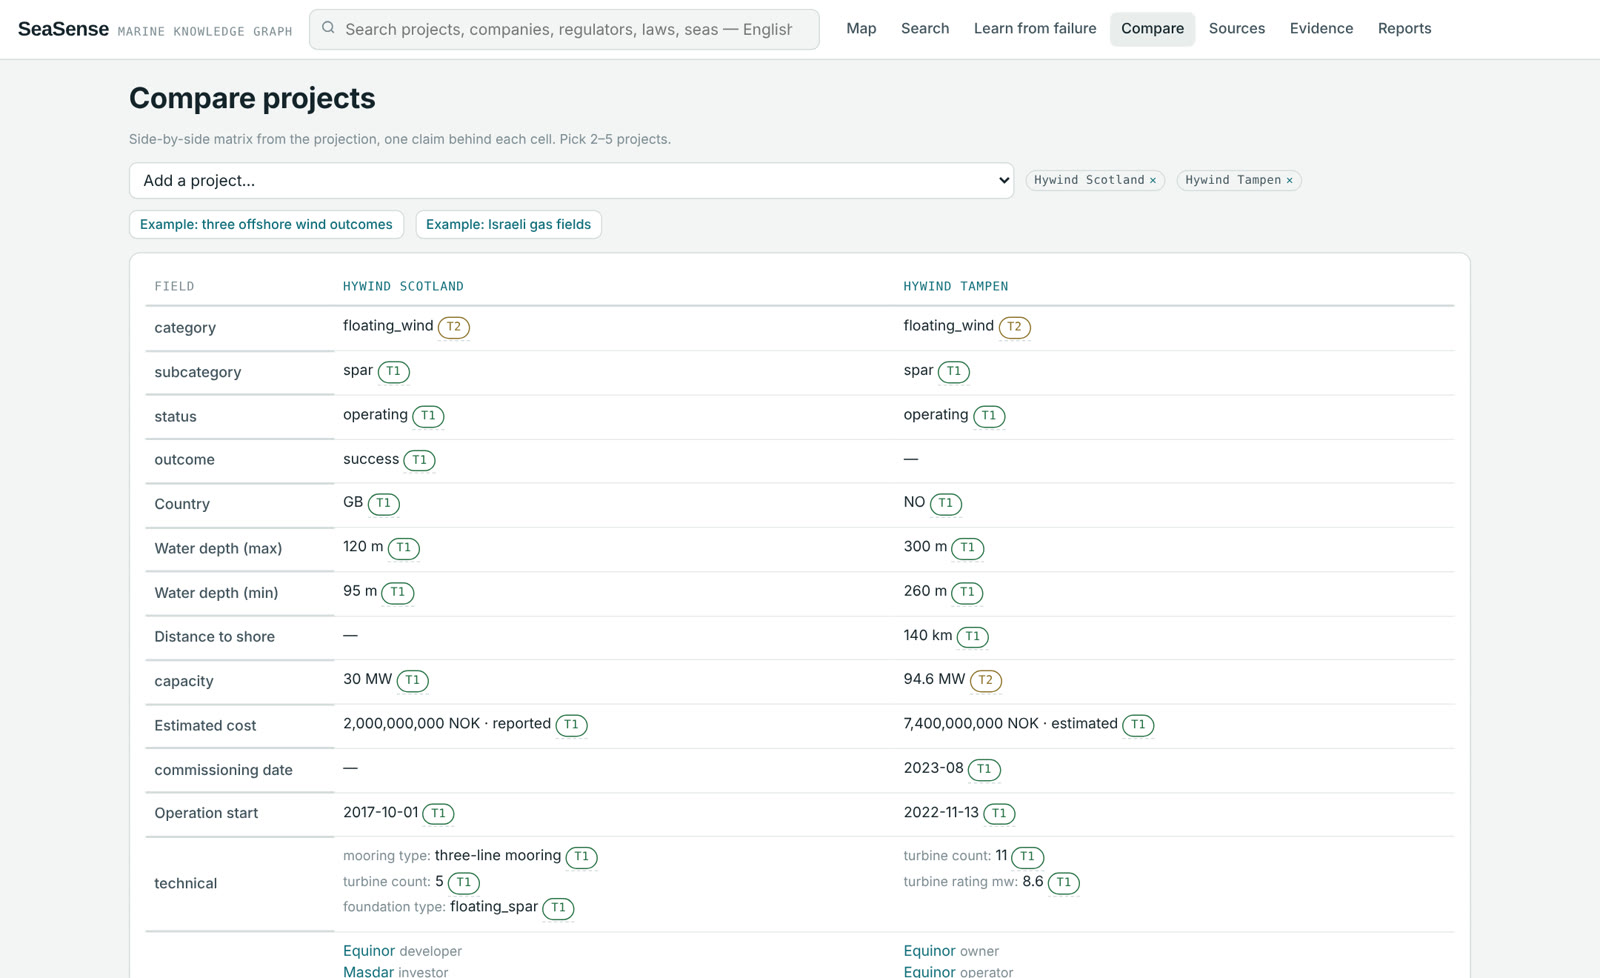Click T2 badge for Hywind Scotland category
The height and width of the screenshot is (978, 1600).
[x=454, y=327]
